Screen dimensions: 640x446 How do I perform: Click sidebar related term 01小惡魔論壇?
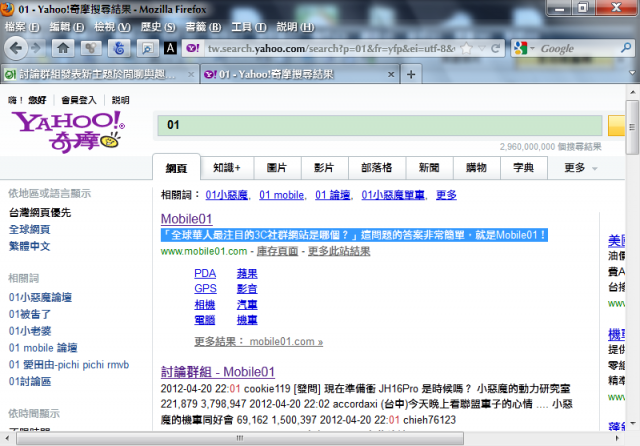(x=40, y=297)
